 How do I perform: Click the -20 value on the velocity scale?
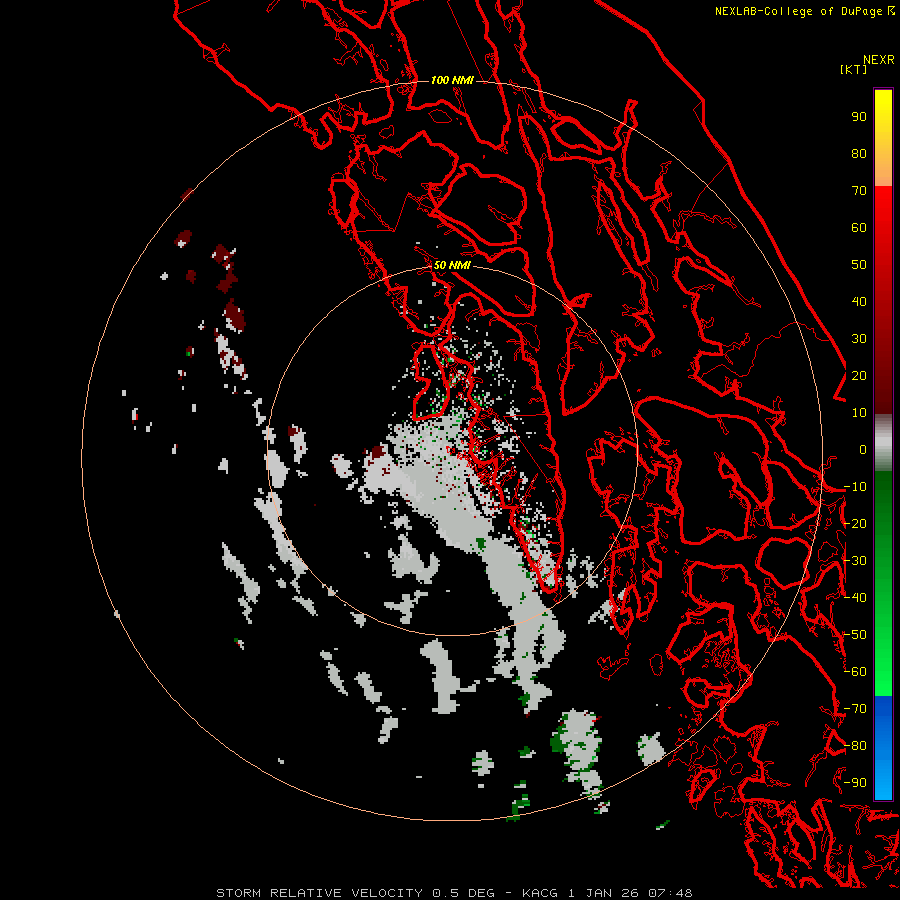pos(855,524)
